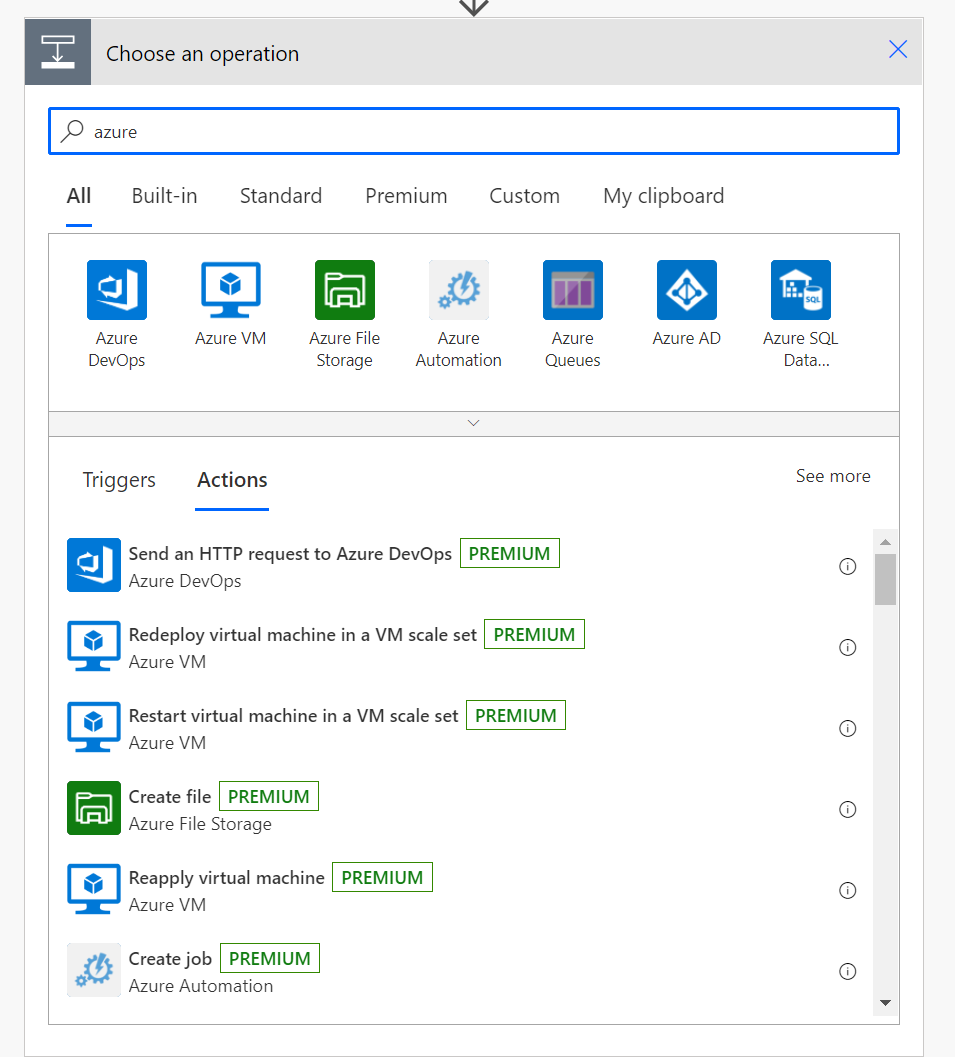
Task: View info for the Create file action
Action: tap(848, 809)
